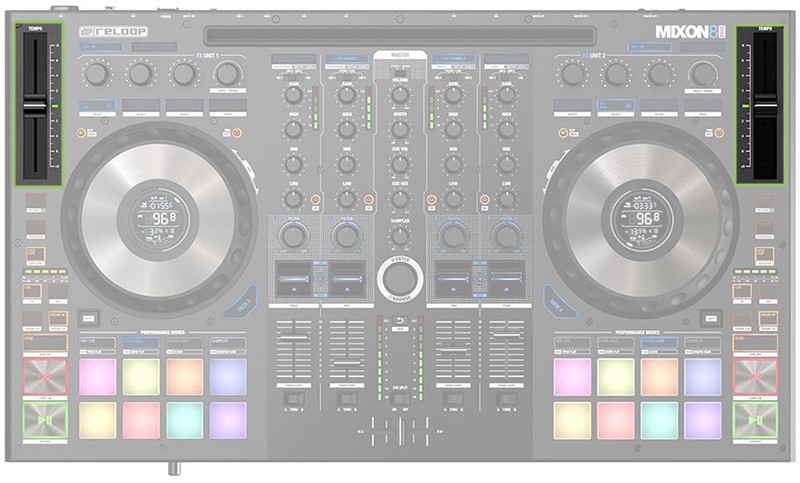
Task: Tap the left deck red CUE button
Action: click(x=45, y=376)
